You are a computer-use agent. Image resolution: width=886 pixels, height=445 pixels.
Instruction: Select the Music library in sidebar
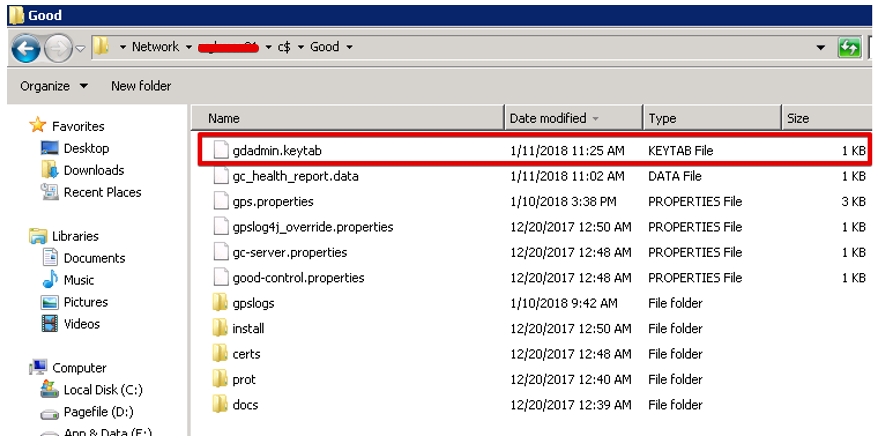click(x=79, y=280)
